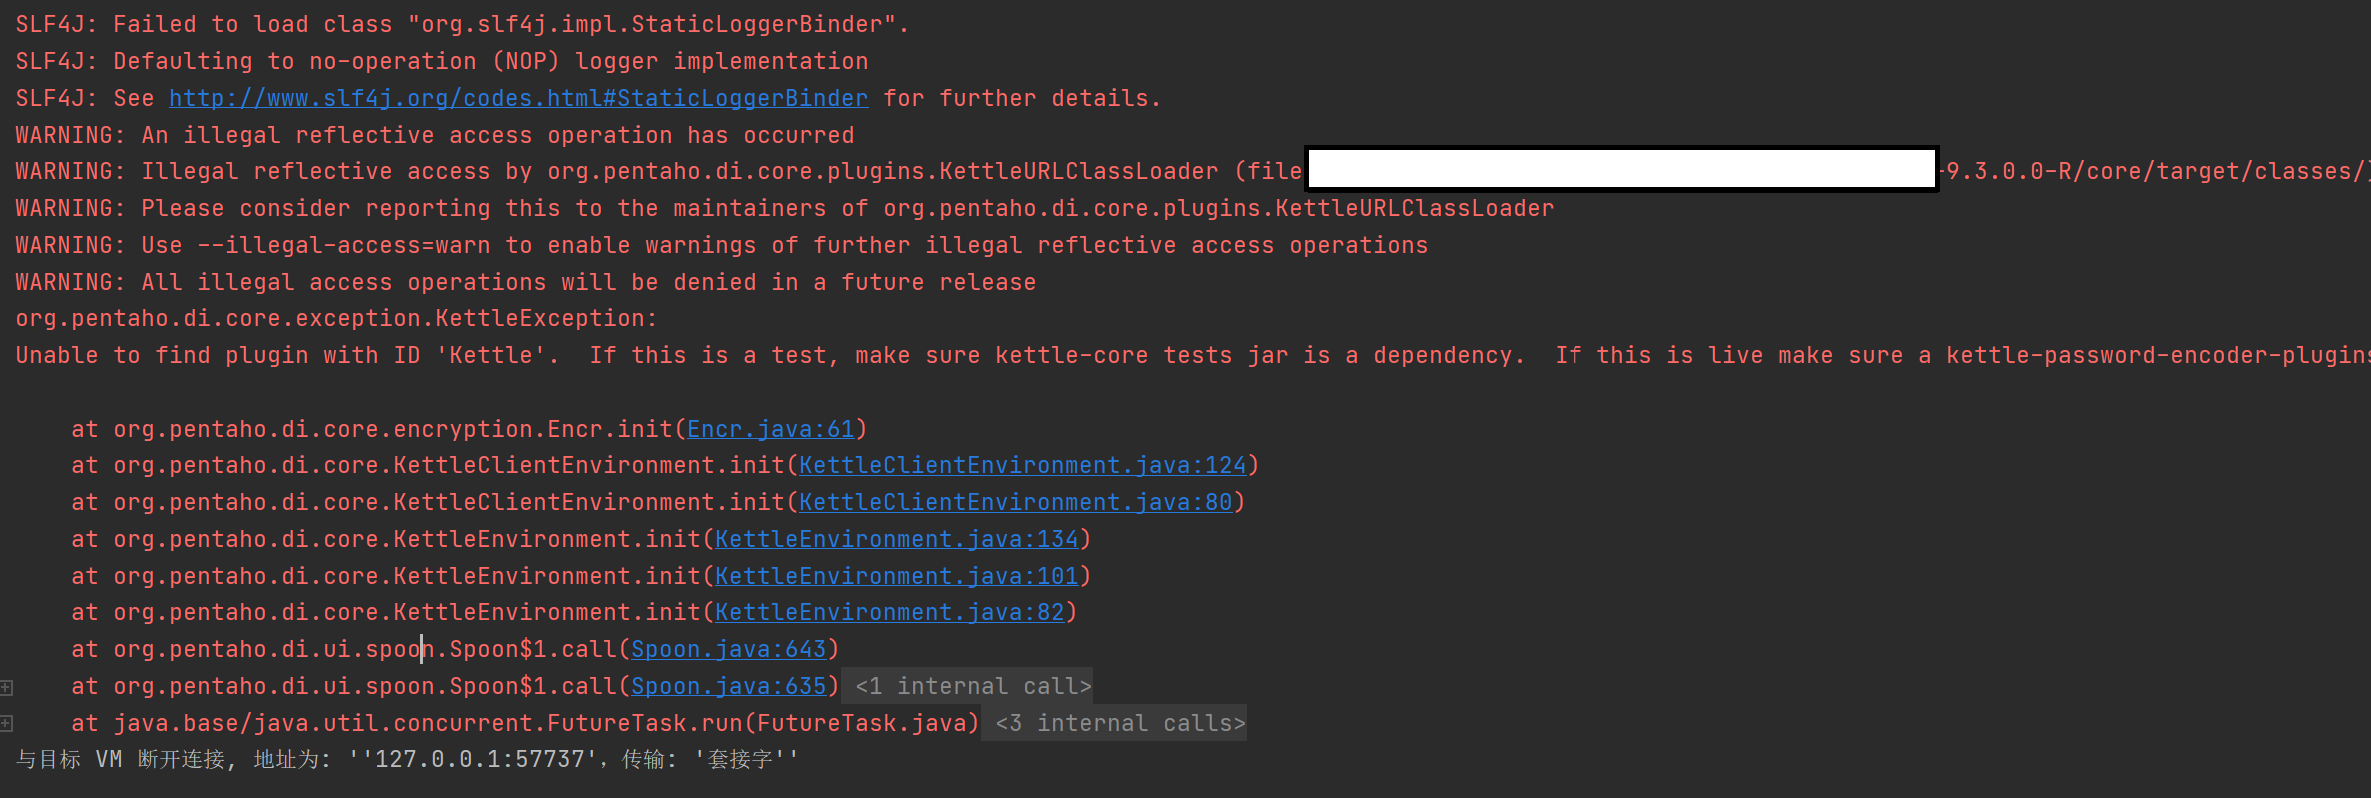Expand gutter plus icon beside Spoon.java:635 line

[7, 687]
